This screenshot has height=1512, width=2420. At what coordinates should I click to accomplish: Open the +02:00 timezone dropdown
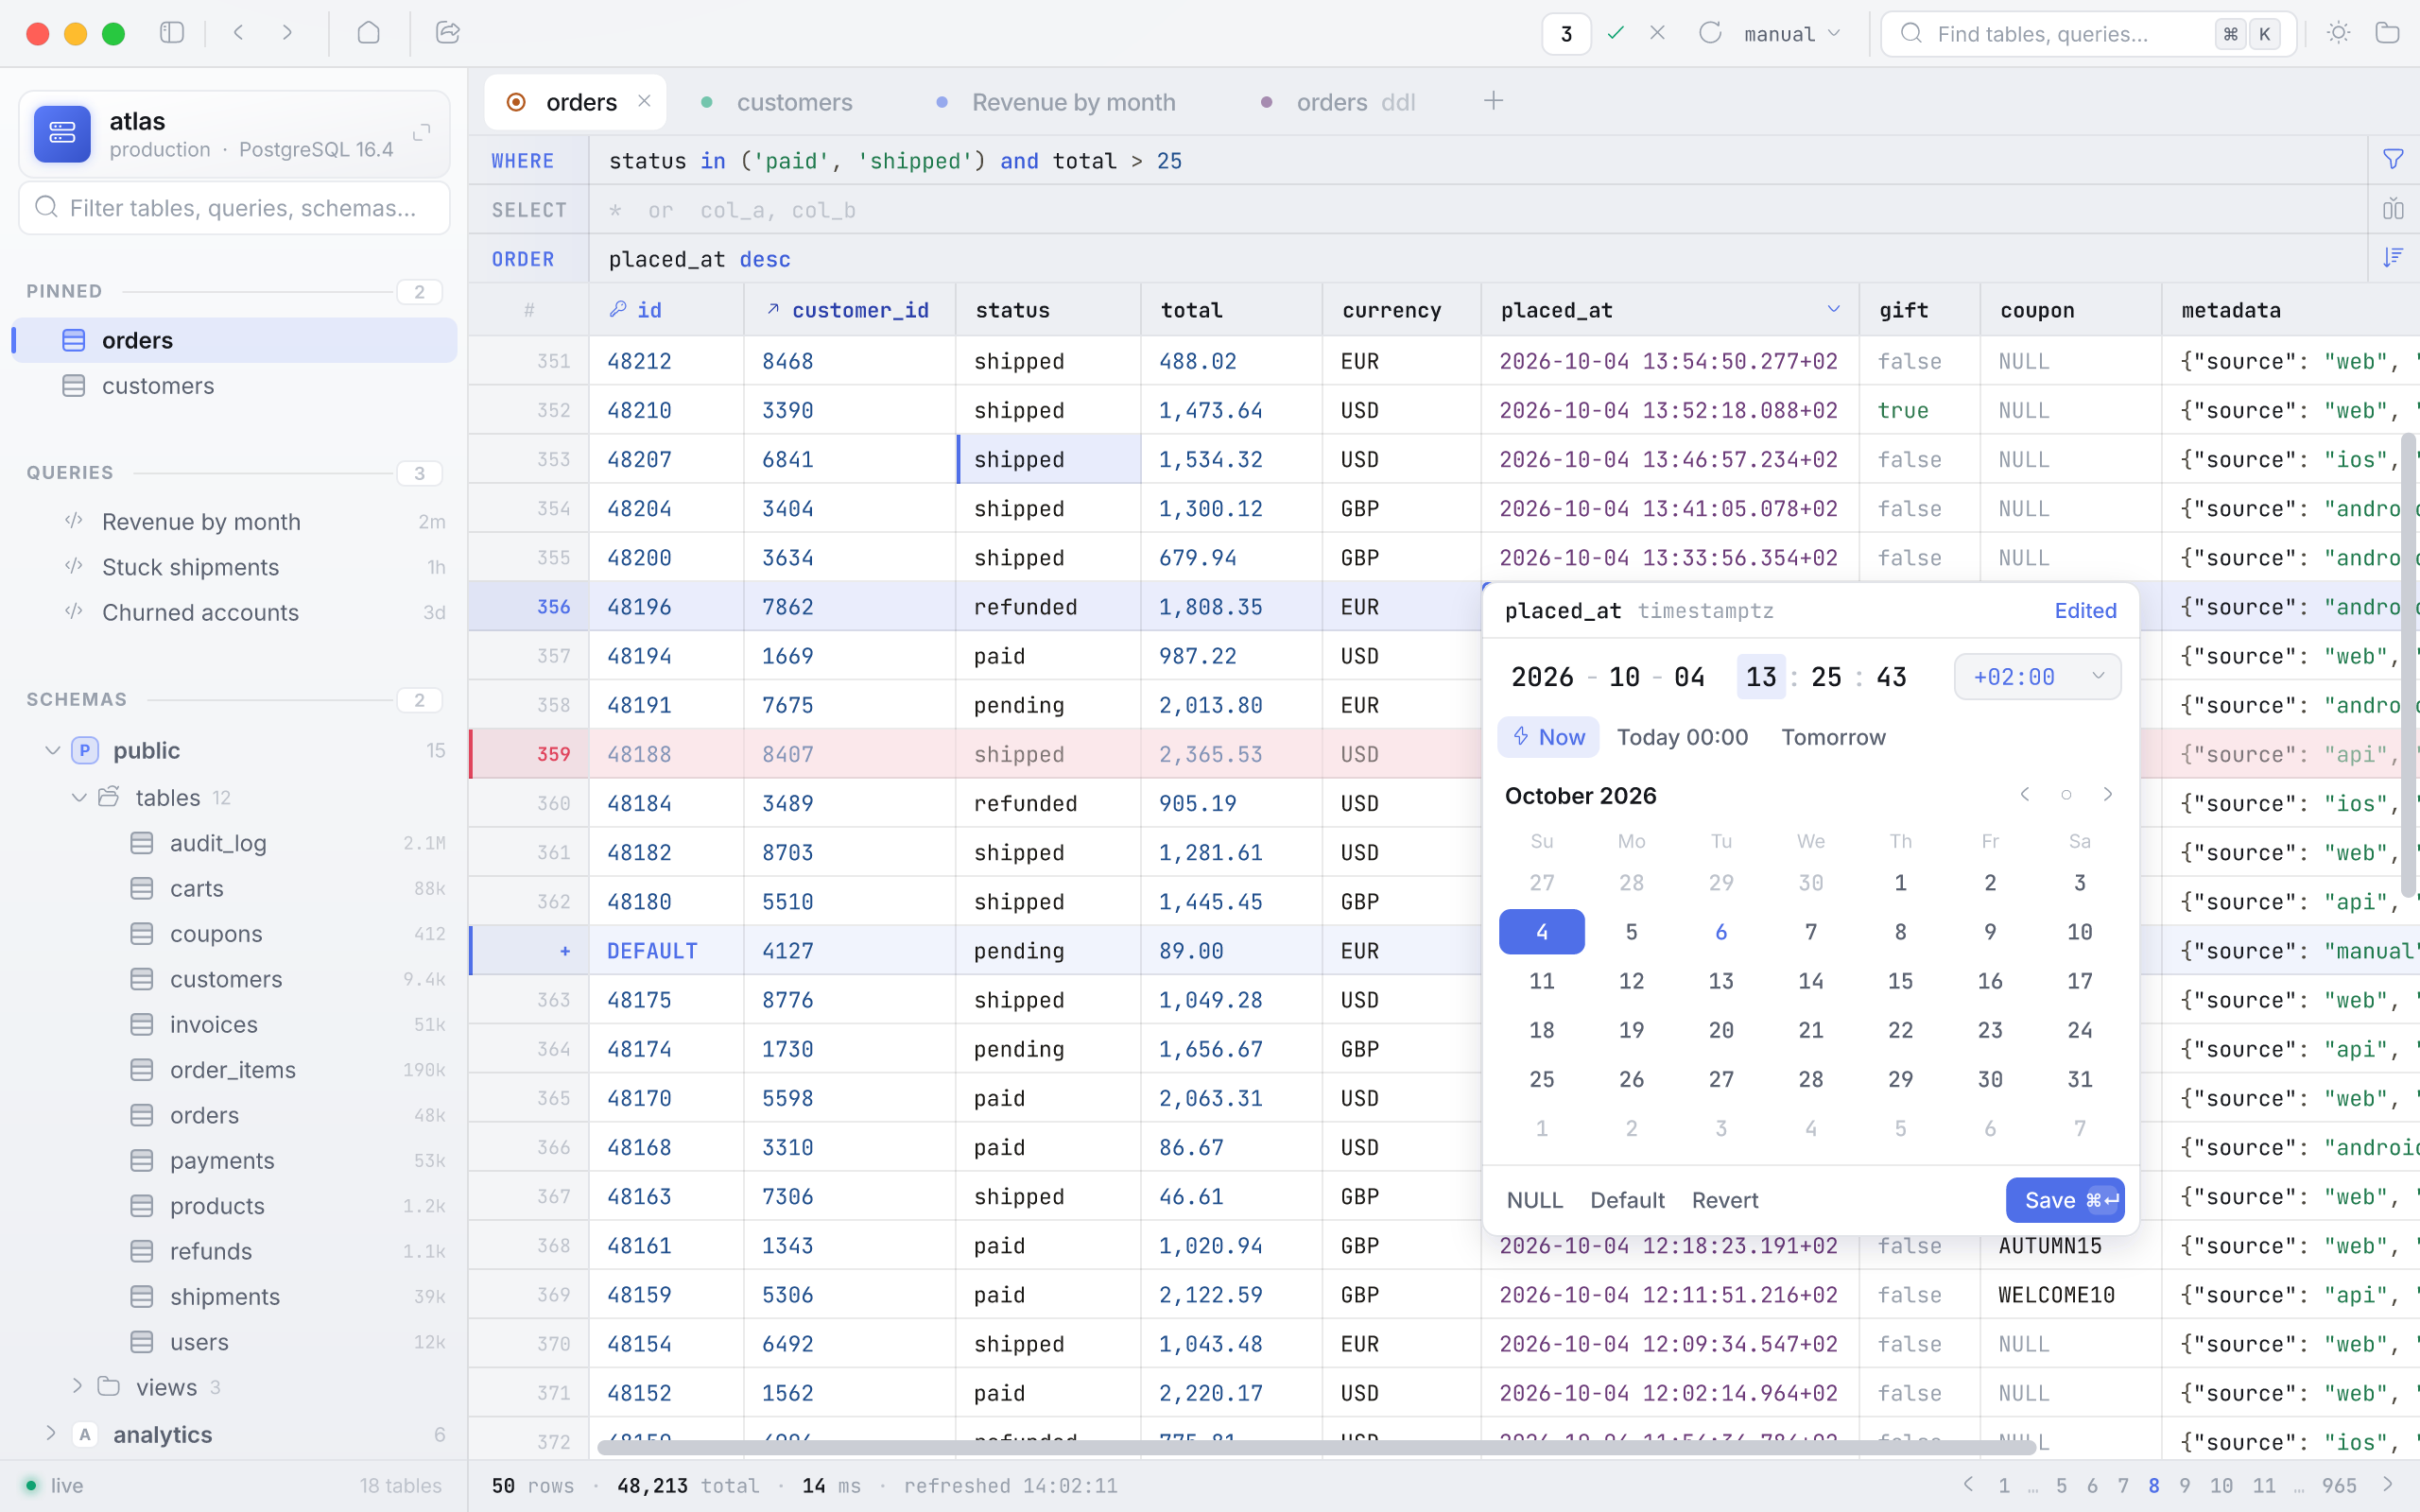click(x=2037, y=677)
